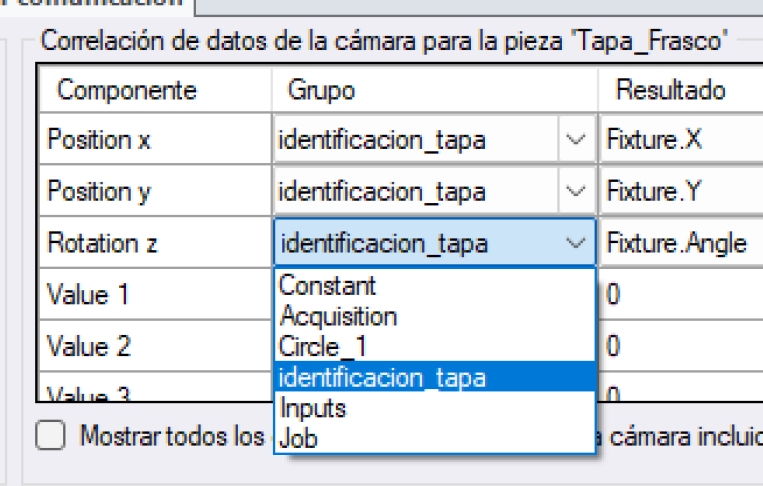
Task: Click the Value 2 component cell
Action: point(89,346)
